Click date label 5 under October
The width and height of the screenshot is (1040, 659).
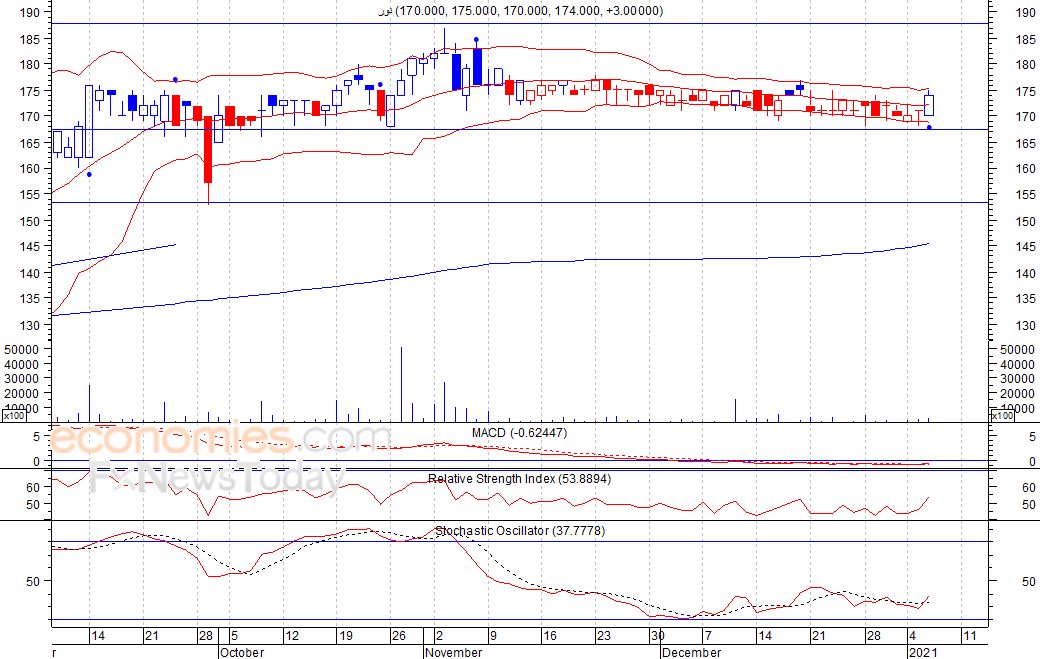[234, 636]
